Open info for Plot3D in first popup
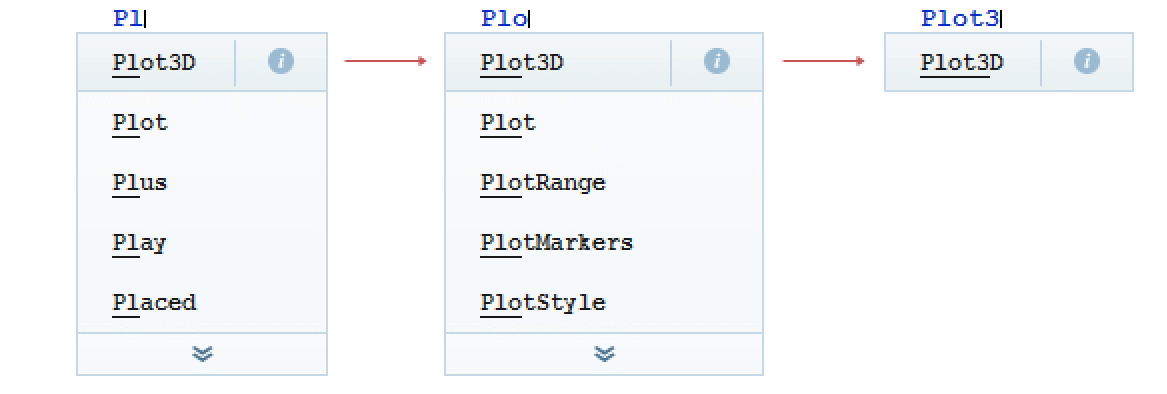 point(281,63)
